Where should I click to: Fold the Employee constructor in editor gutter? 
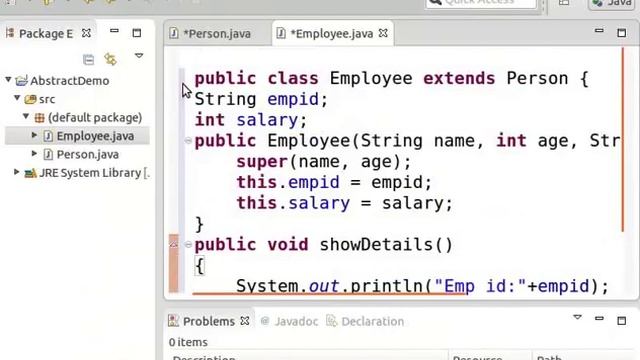pyautogui.click(x=188, y=141)
